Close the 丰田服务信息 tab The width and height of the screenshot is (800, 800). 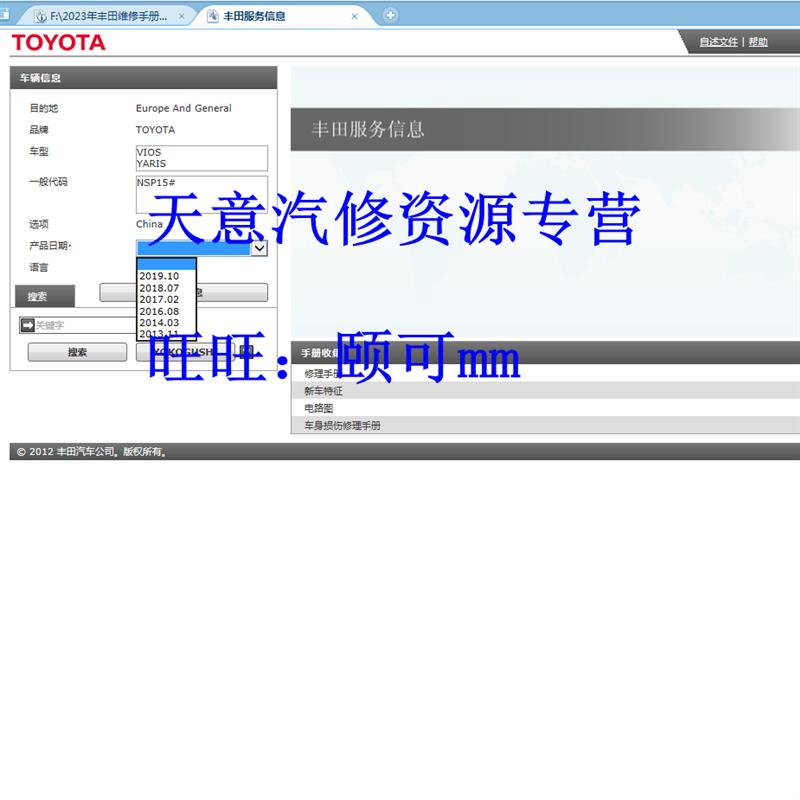click(x=355, y=16)
